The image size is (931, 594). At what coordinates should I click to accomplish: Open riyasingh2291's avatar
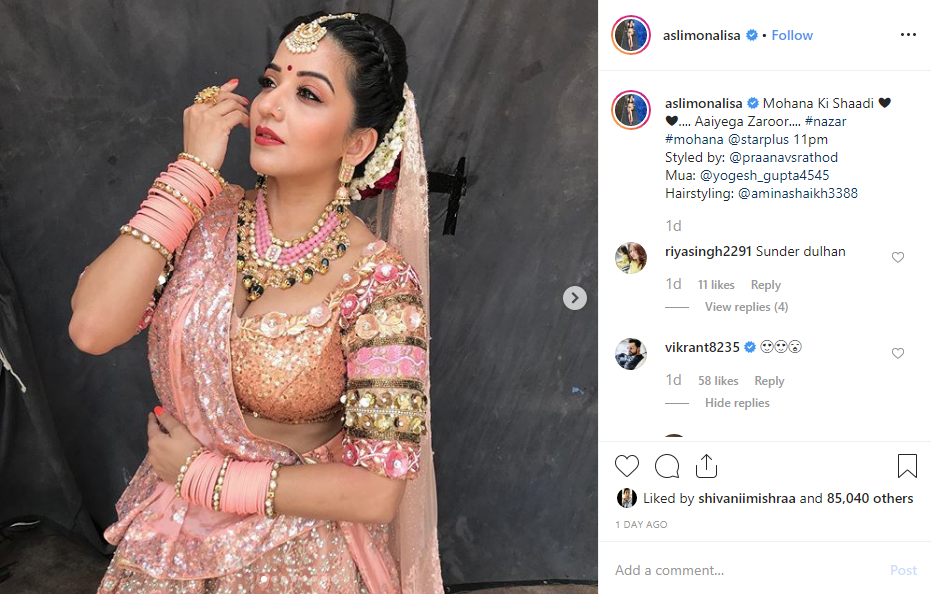631,258
